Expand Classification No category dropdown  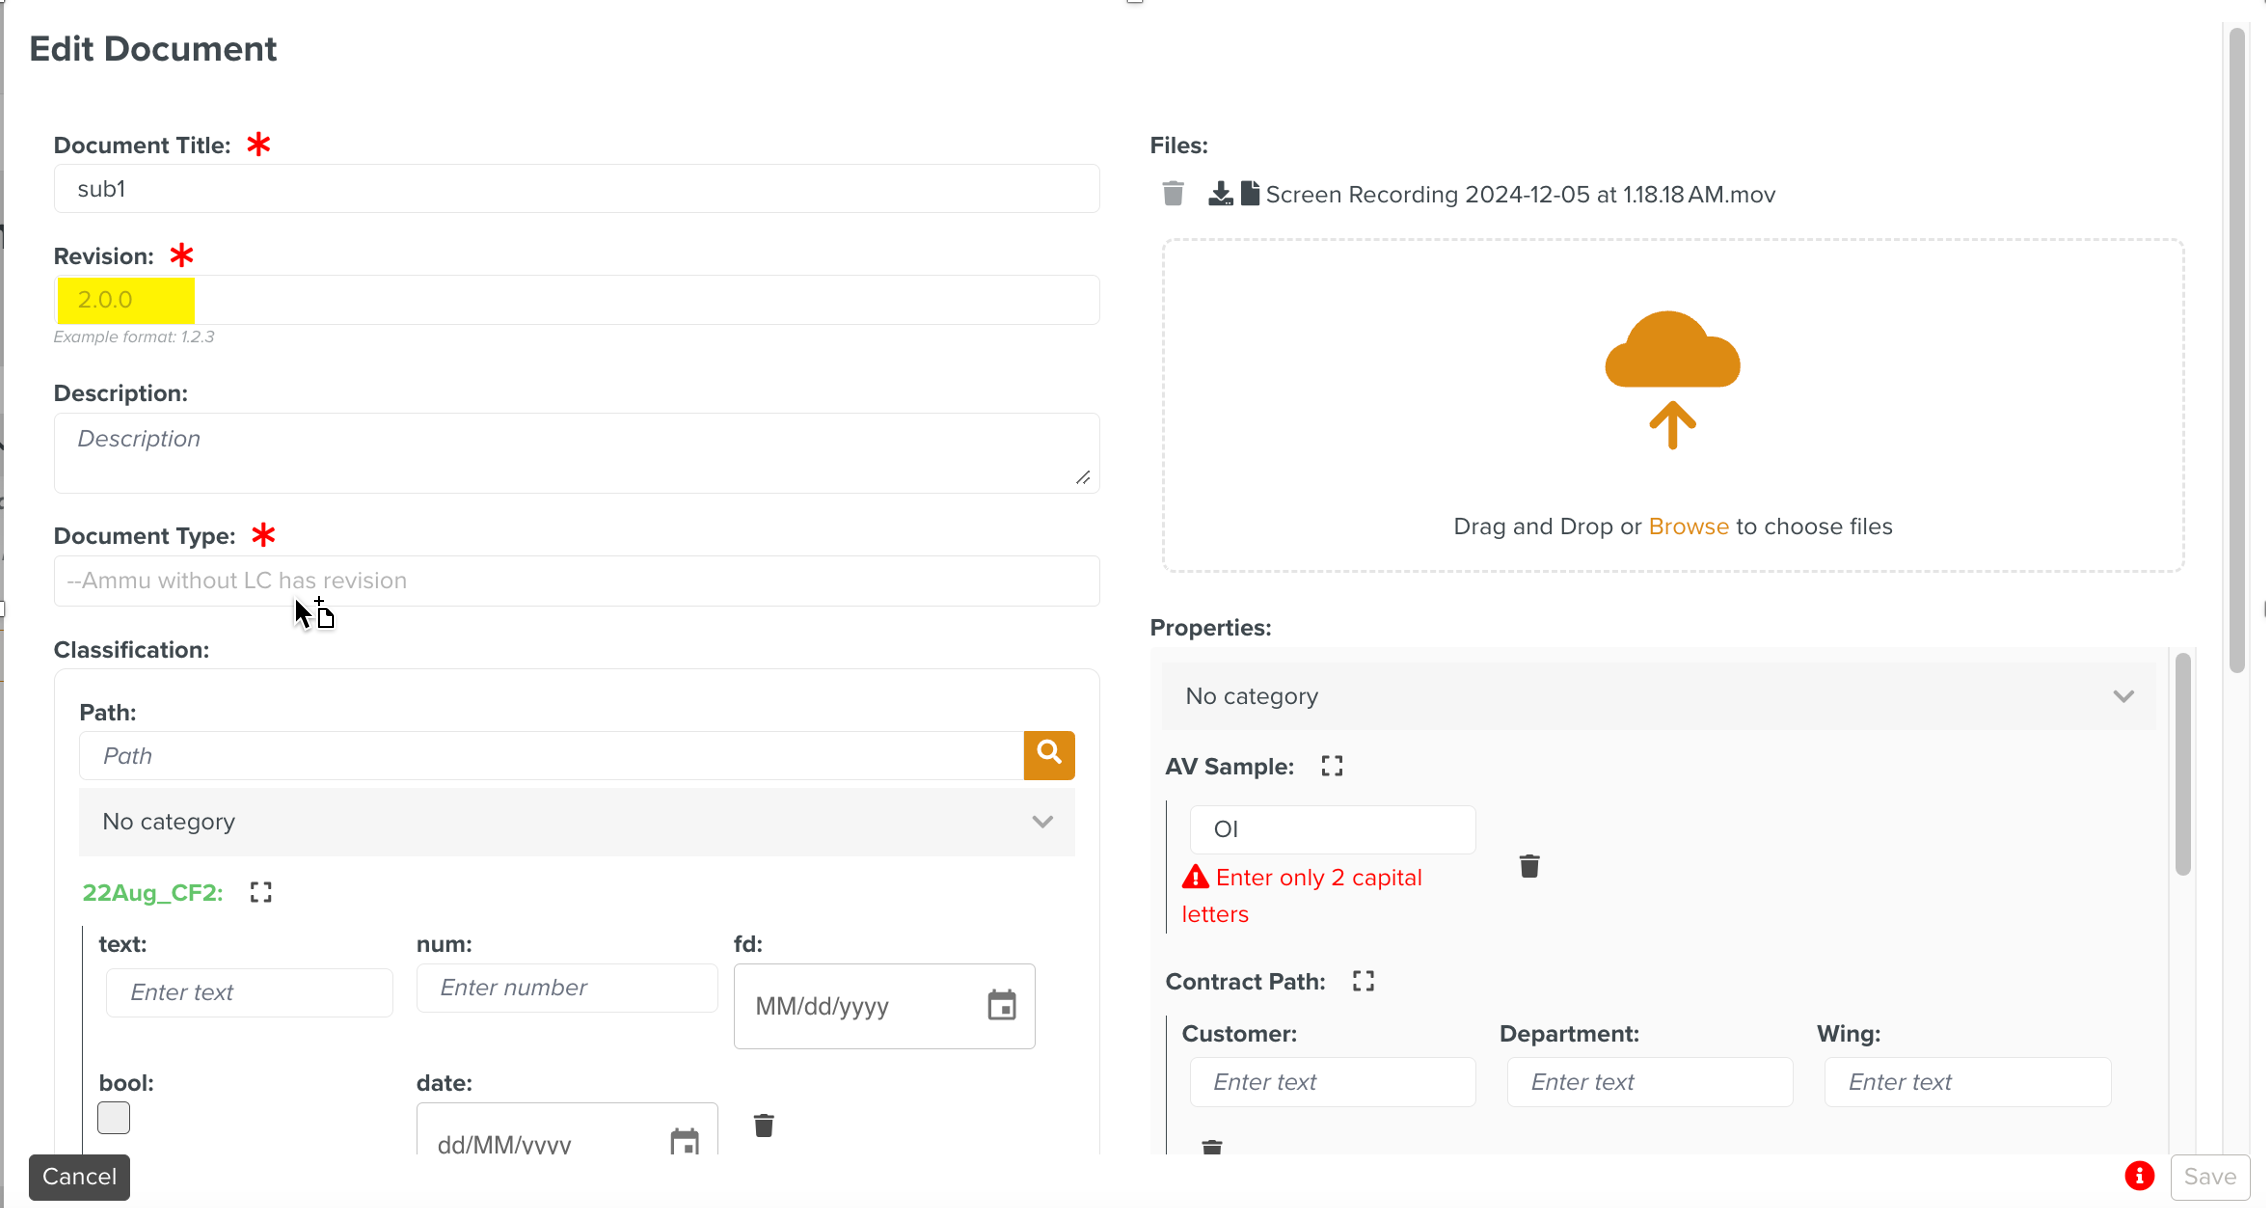click(x=576, y=822)
